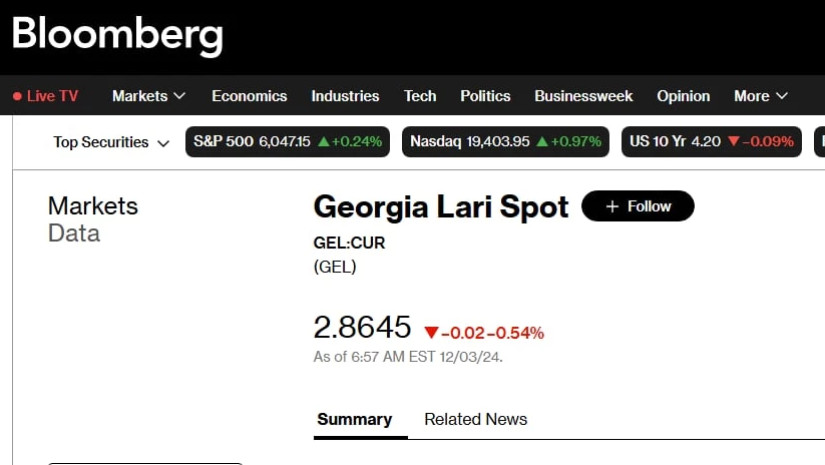Open the More navigation dropdown
Screen dimensions: 825x465
[761, 96]
